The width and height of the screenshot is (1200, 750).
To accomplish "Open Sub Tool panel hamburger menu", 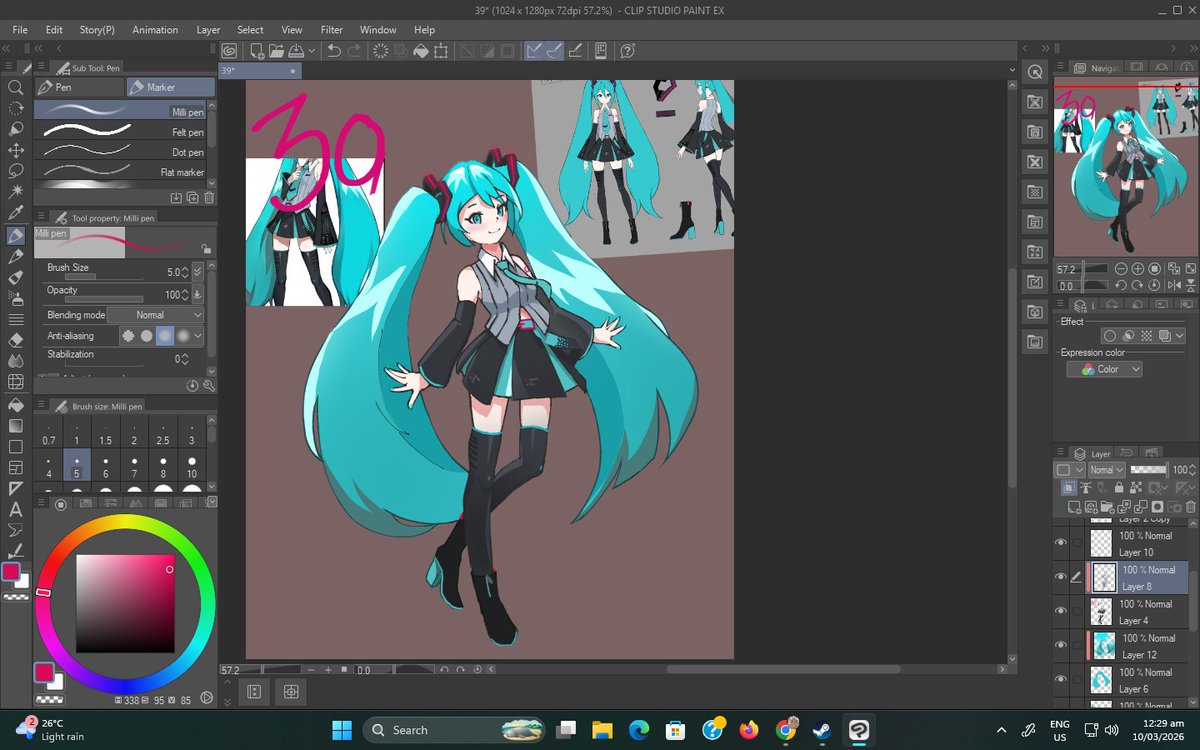I will (40, 68).
